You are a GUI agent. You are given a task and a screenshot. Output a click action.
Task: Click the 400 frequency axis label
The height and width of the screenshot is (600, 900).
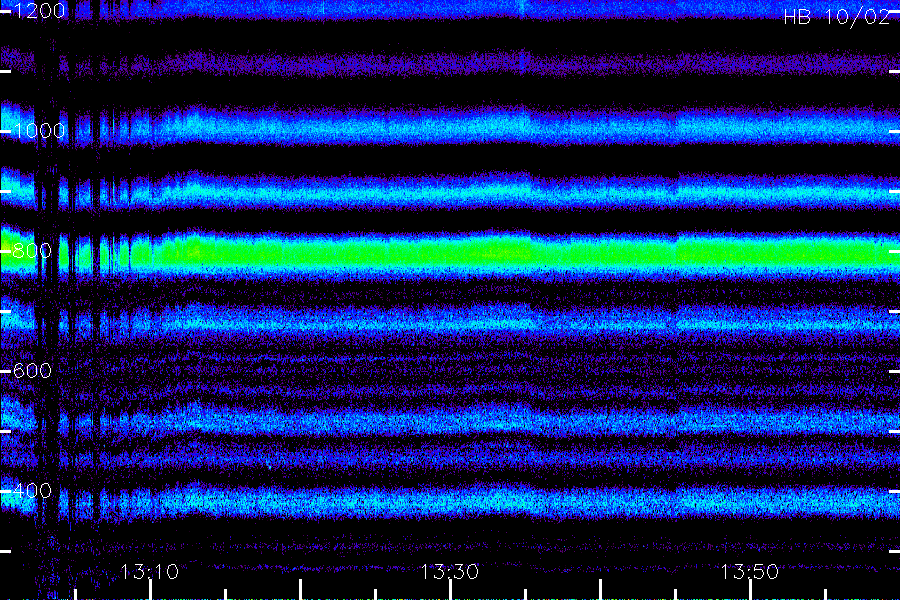point(32,490)
